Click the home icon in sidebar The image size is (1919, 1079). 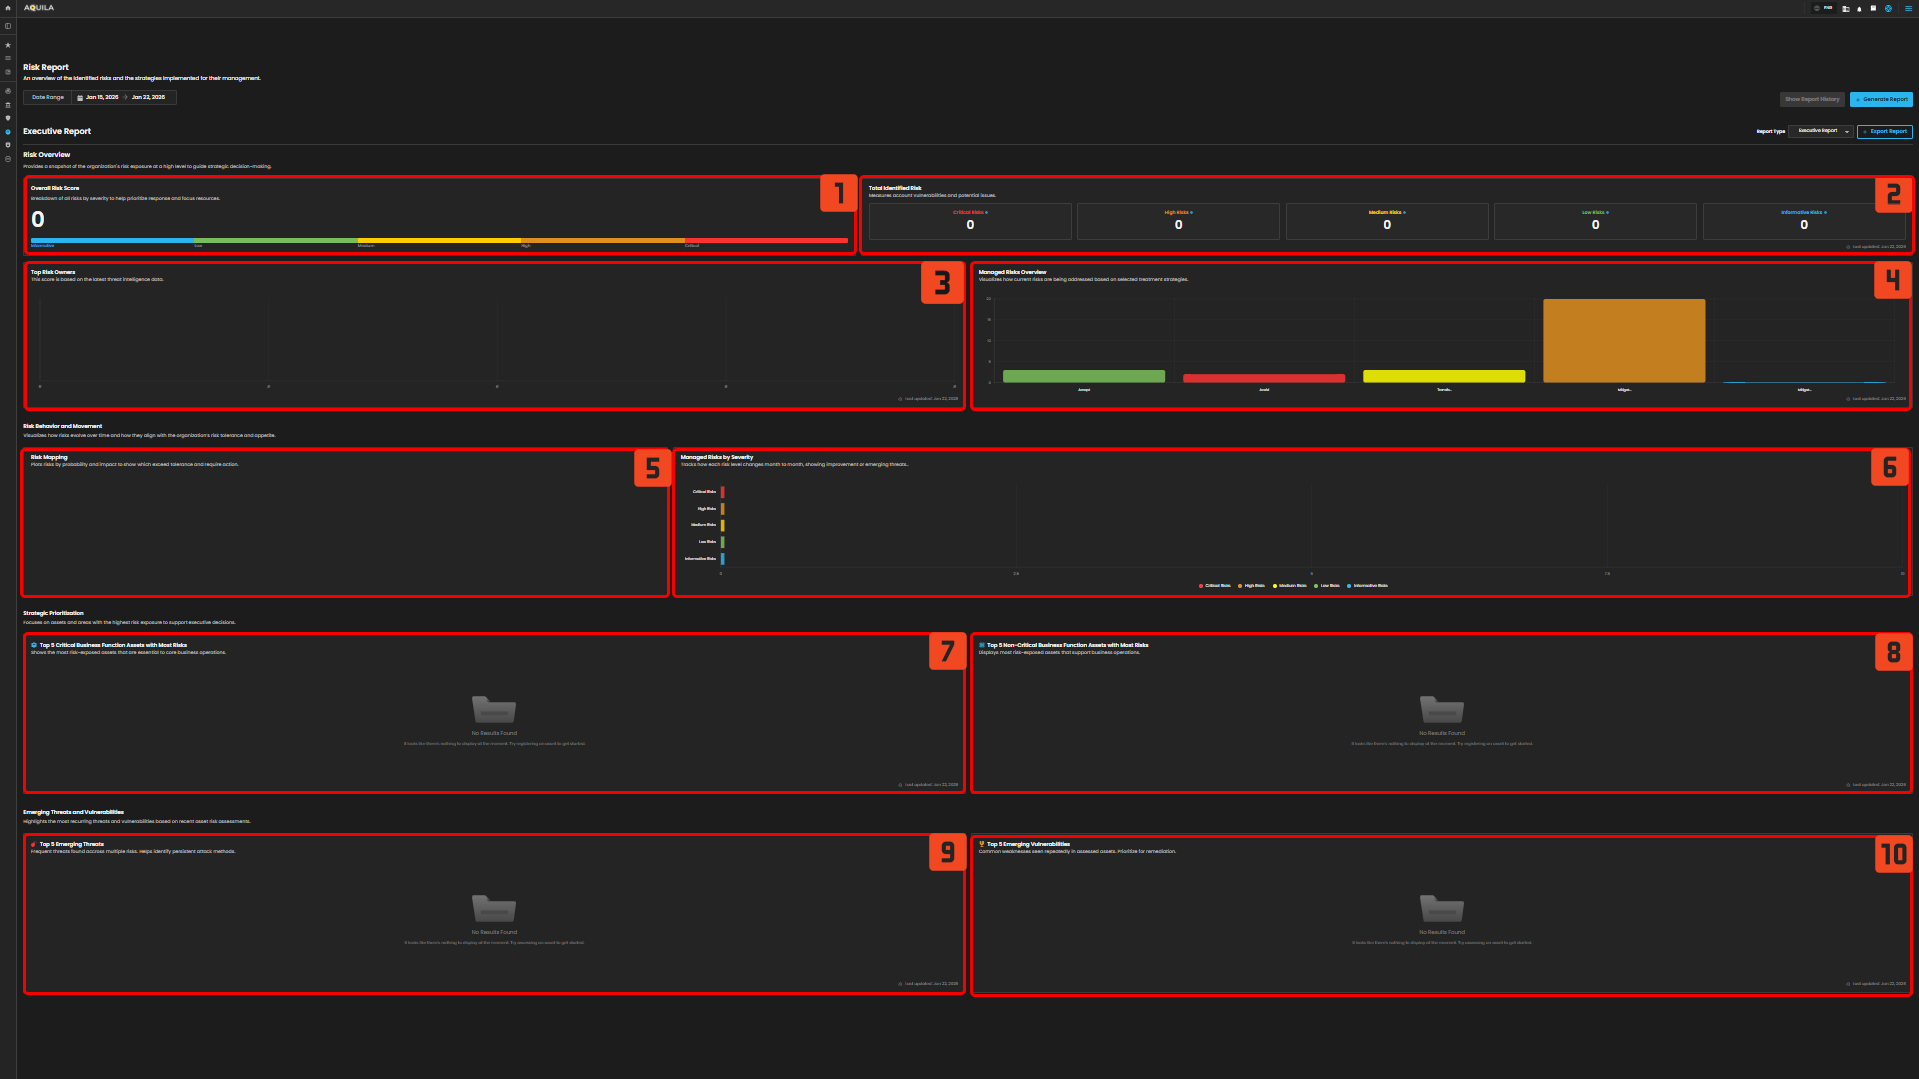pos(8,8)
